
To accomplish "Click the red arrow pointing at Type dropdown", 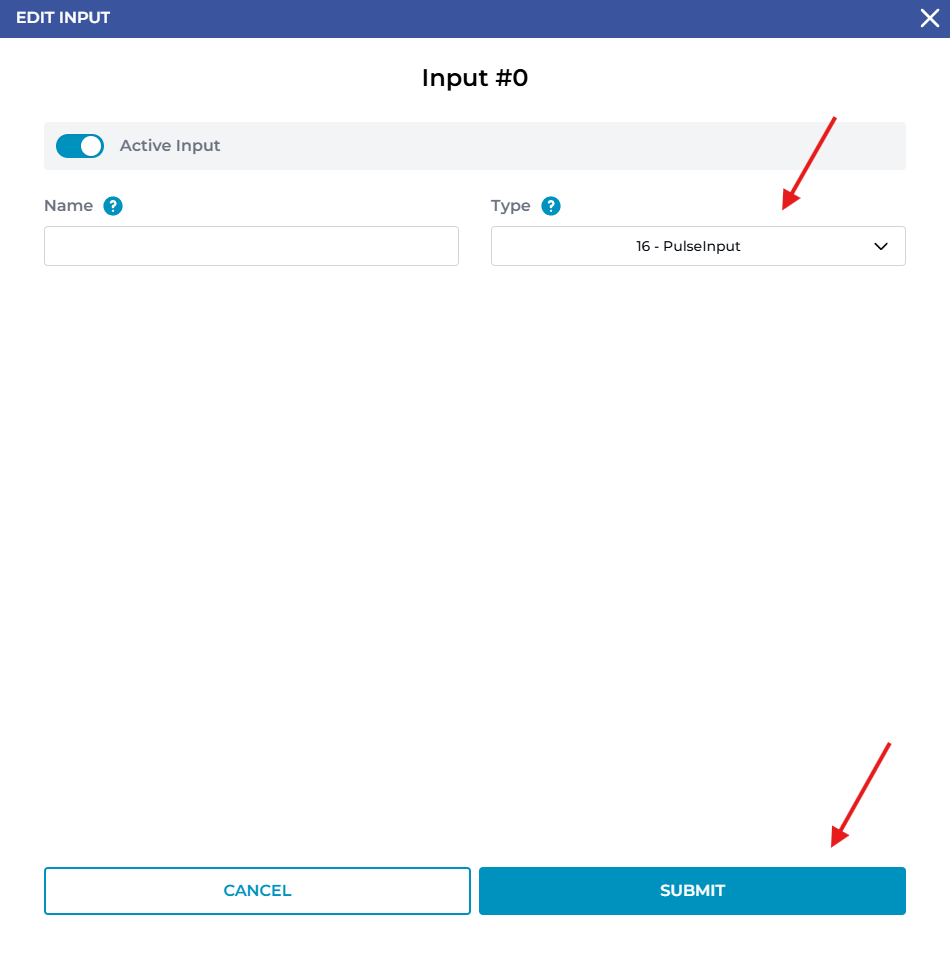I will 808,164.
